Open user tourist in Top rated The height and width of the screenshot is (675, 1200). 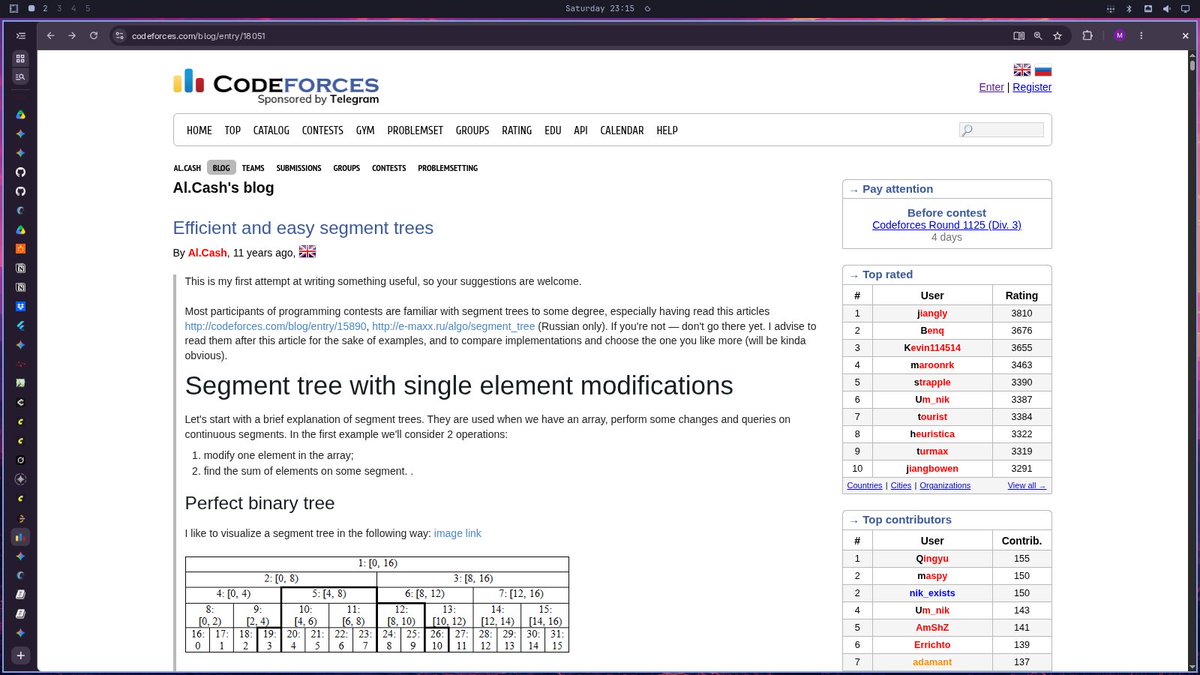(x=932, y=416)
